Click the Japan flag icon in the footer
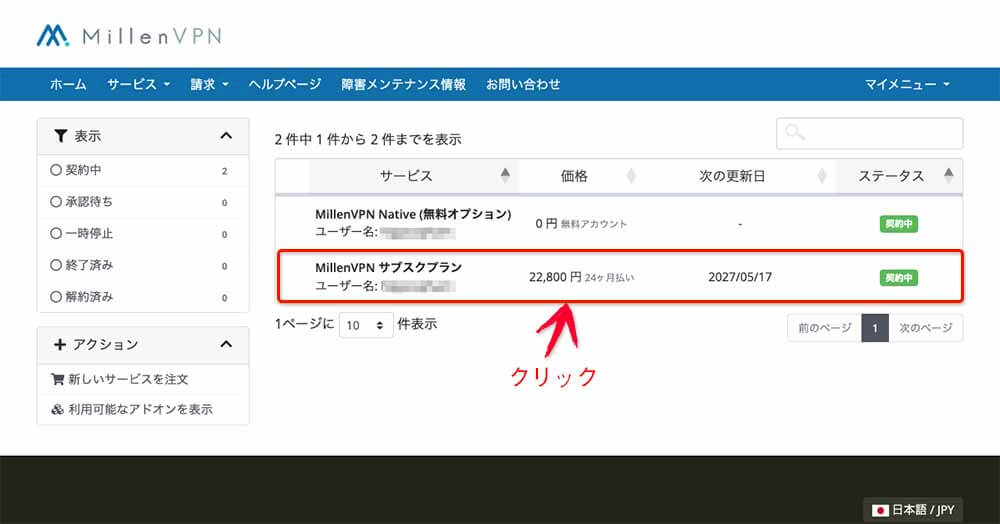The height and width of the screenshot is (524, 1000). coord(880,510)
